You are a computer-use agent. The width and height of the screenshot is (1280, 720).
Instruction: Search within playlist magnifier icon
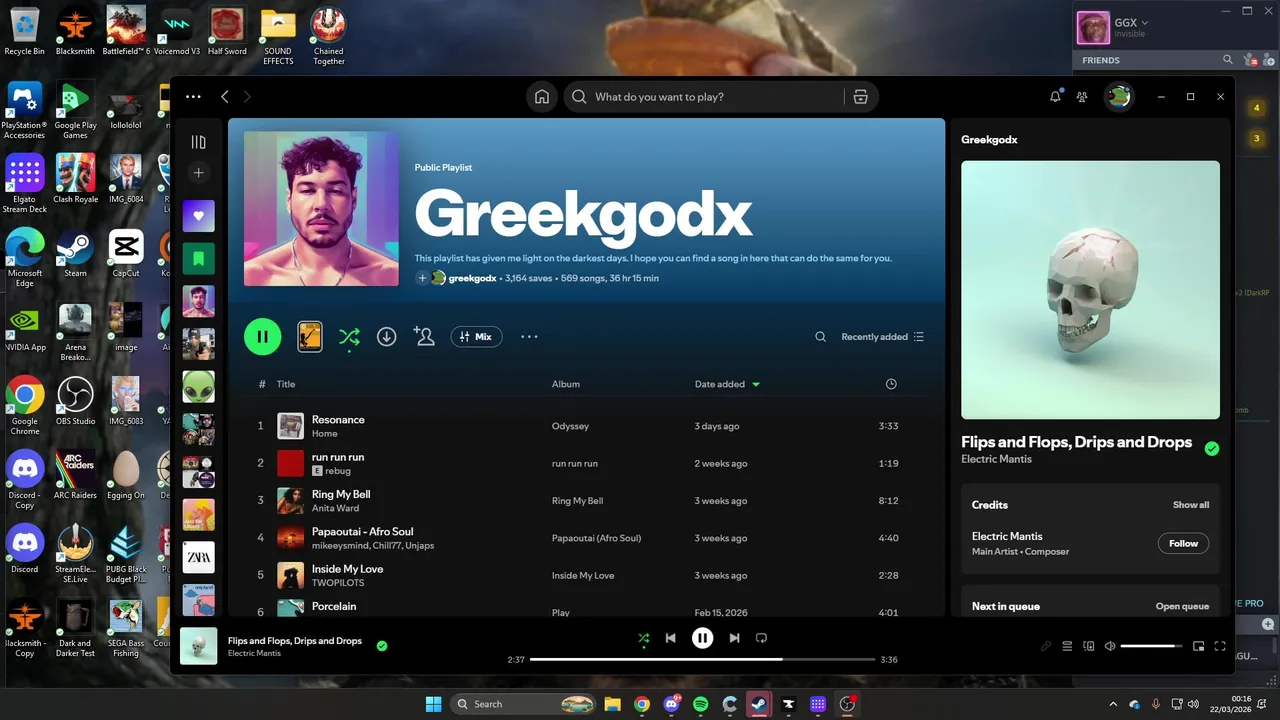(820, 337)
